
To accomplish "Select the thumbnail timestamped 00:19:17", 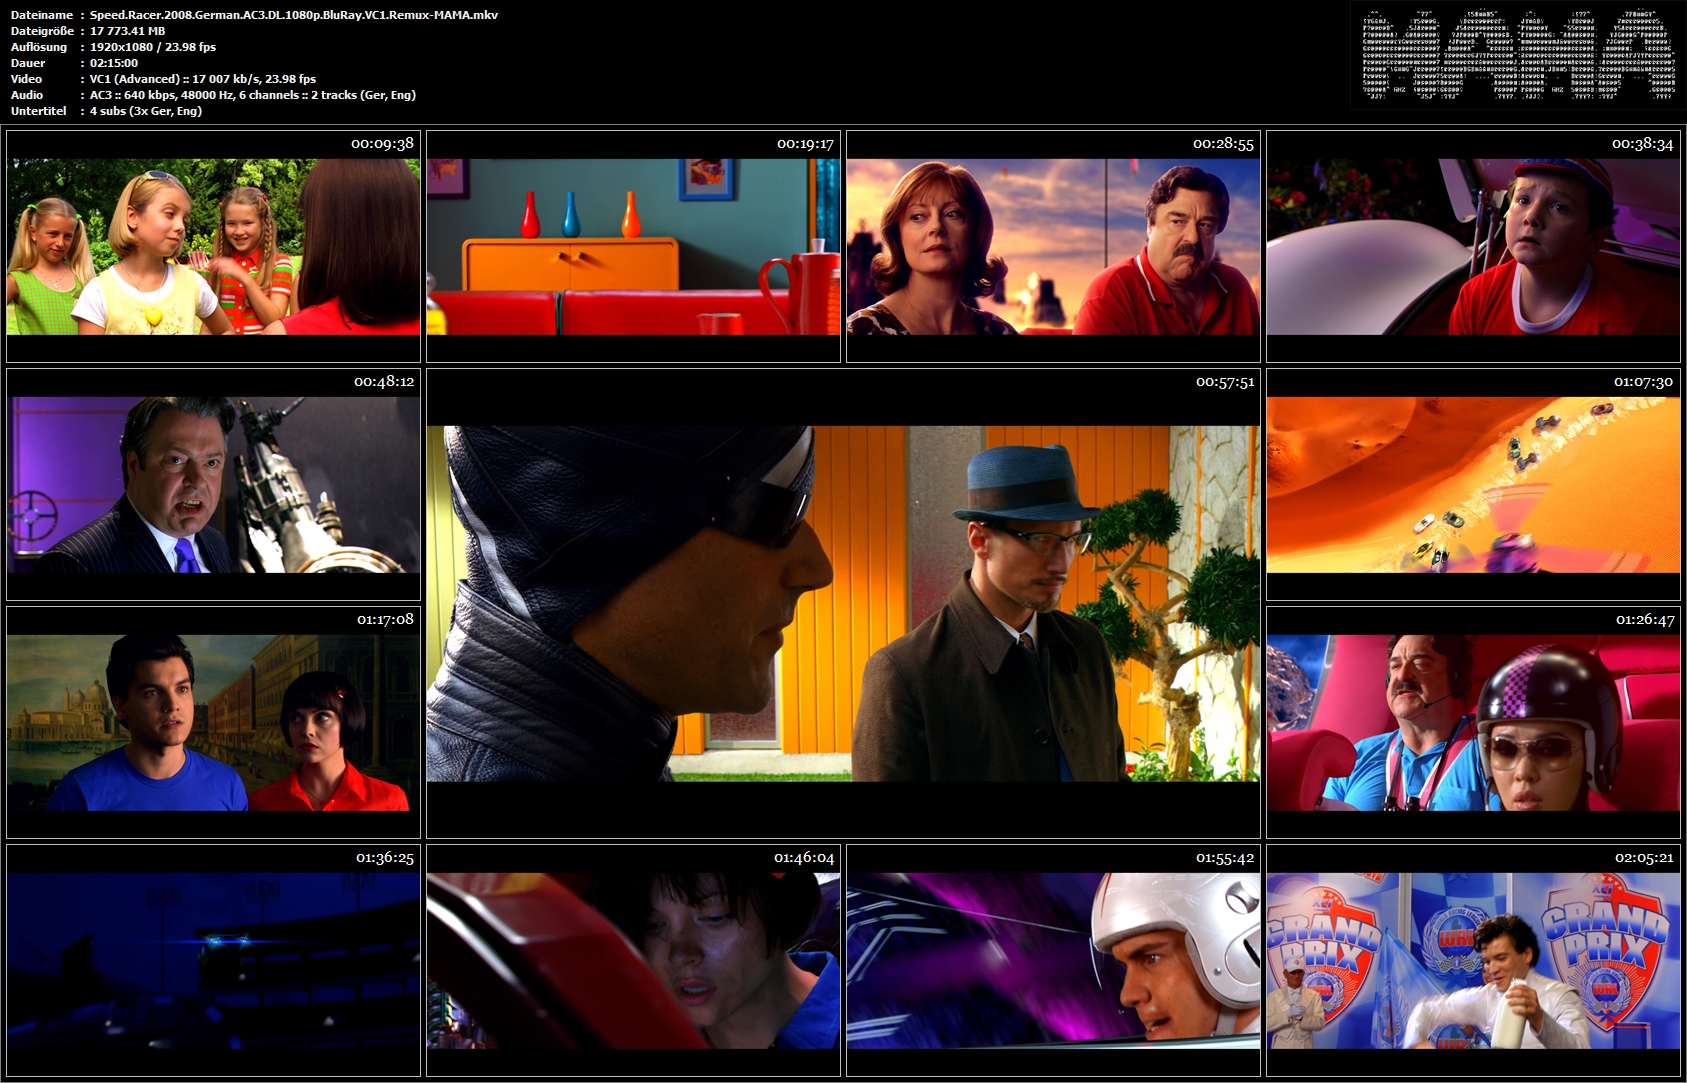I will coord(633,246).
